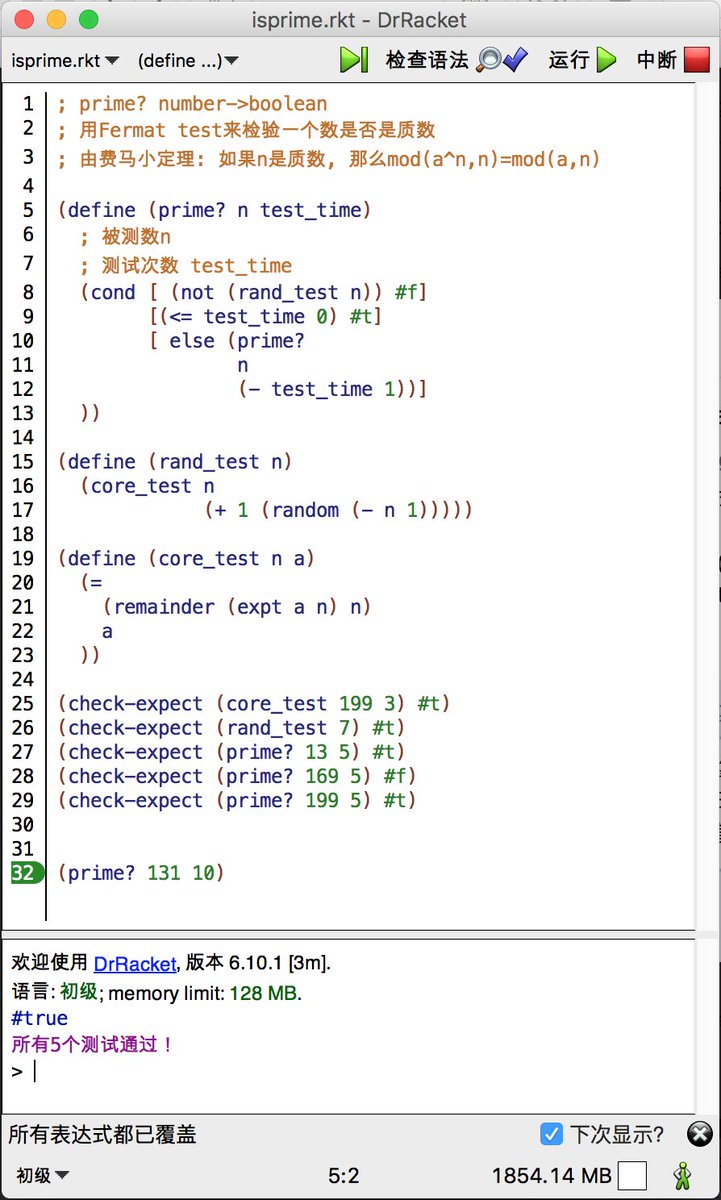Viewport: 721px width, 1200px height.
Task: Click the #true result in the interactions pane
Action: point(39,1018)
